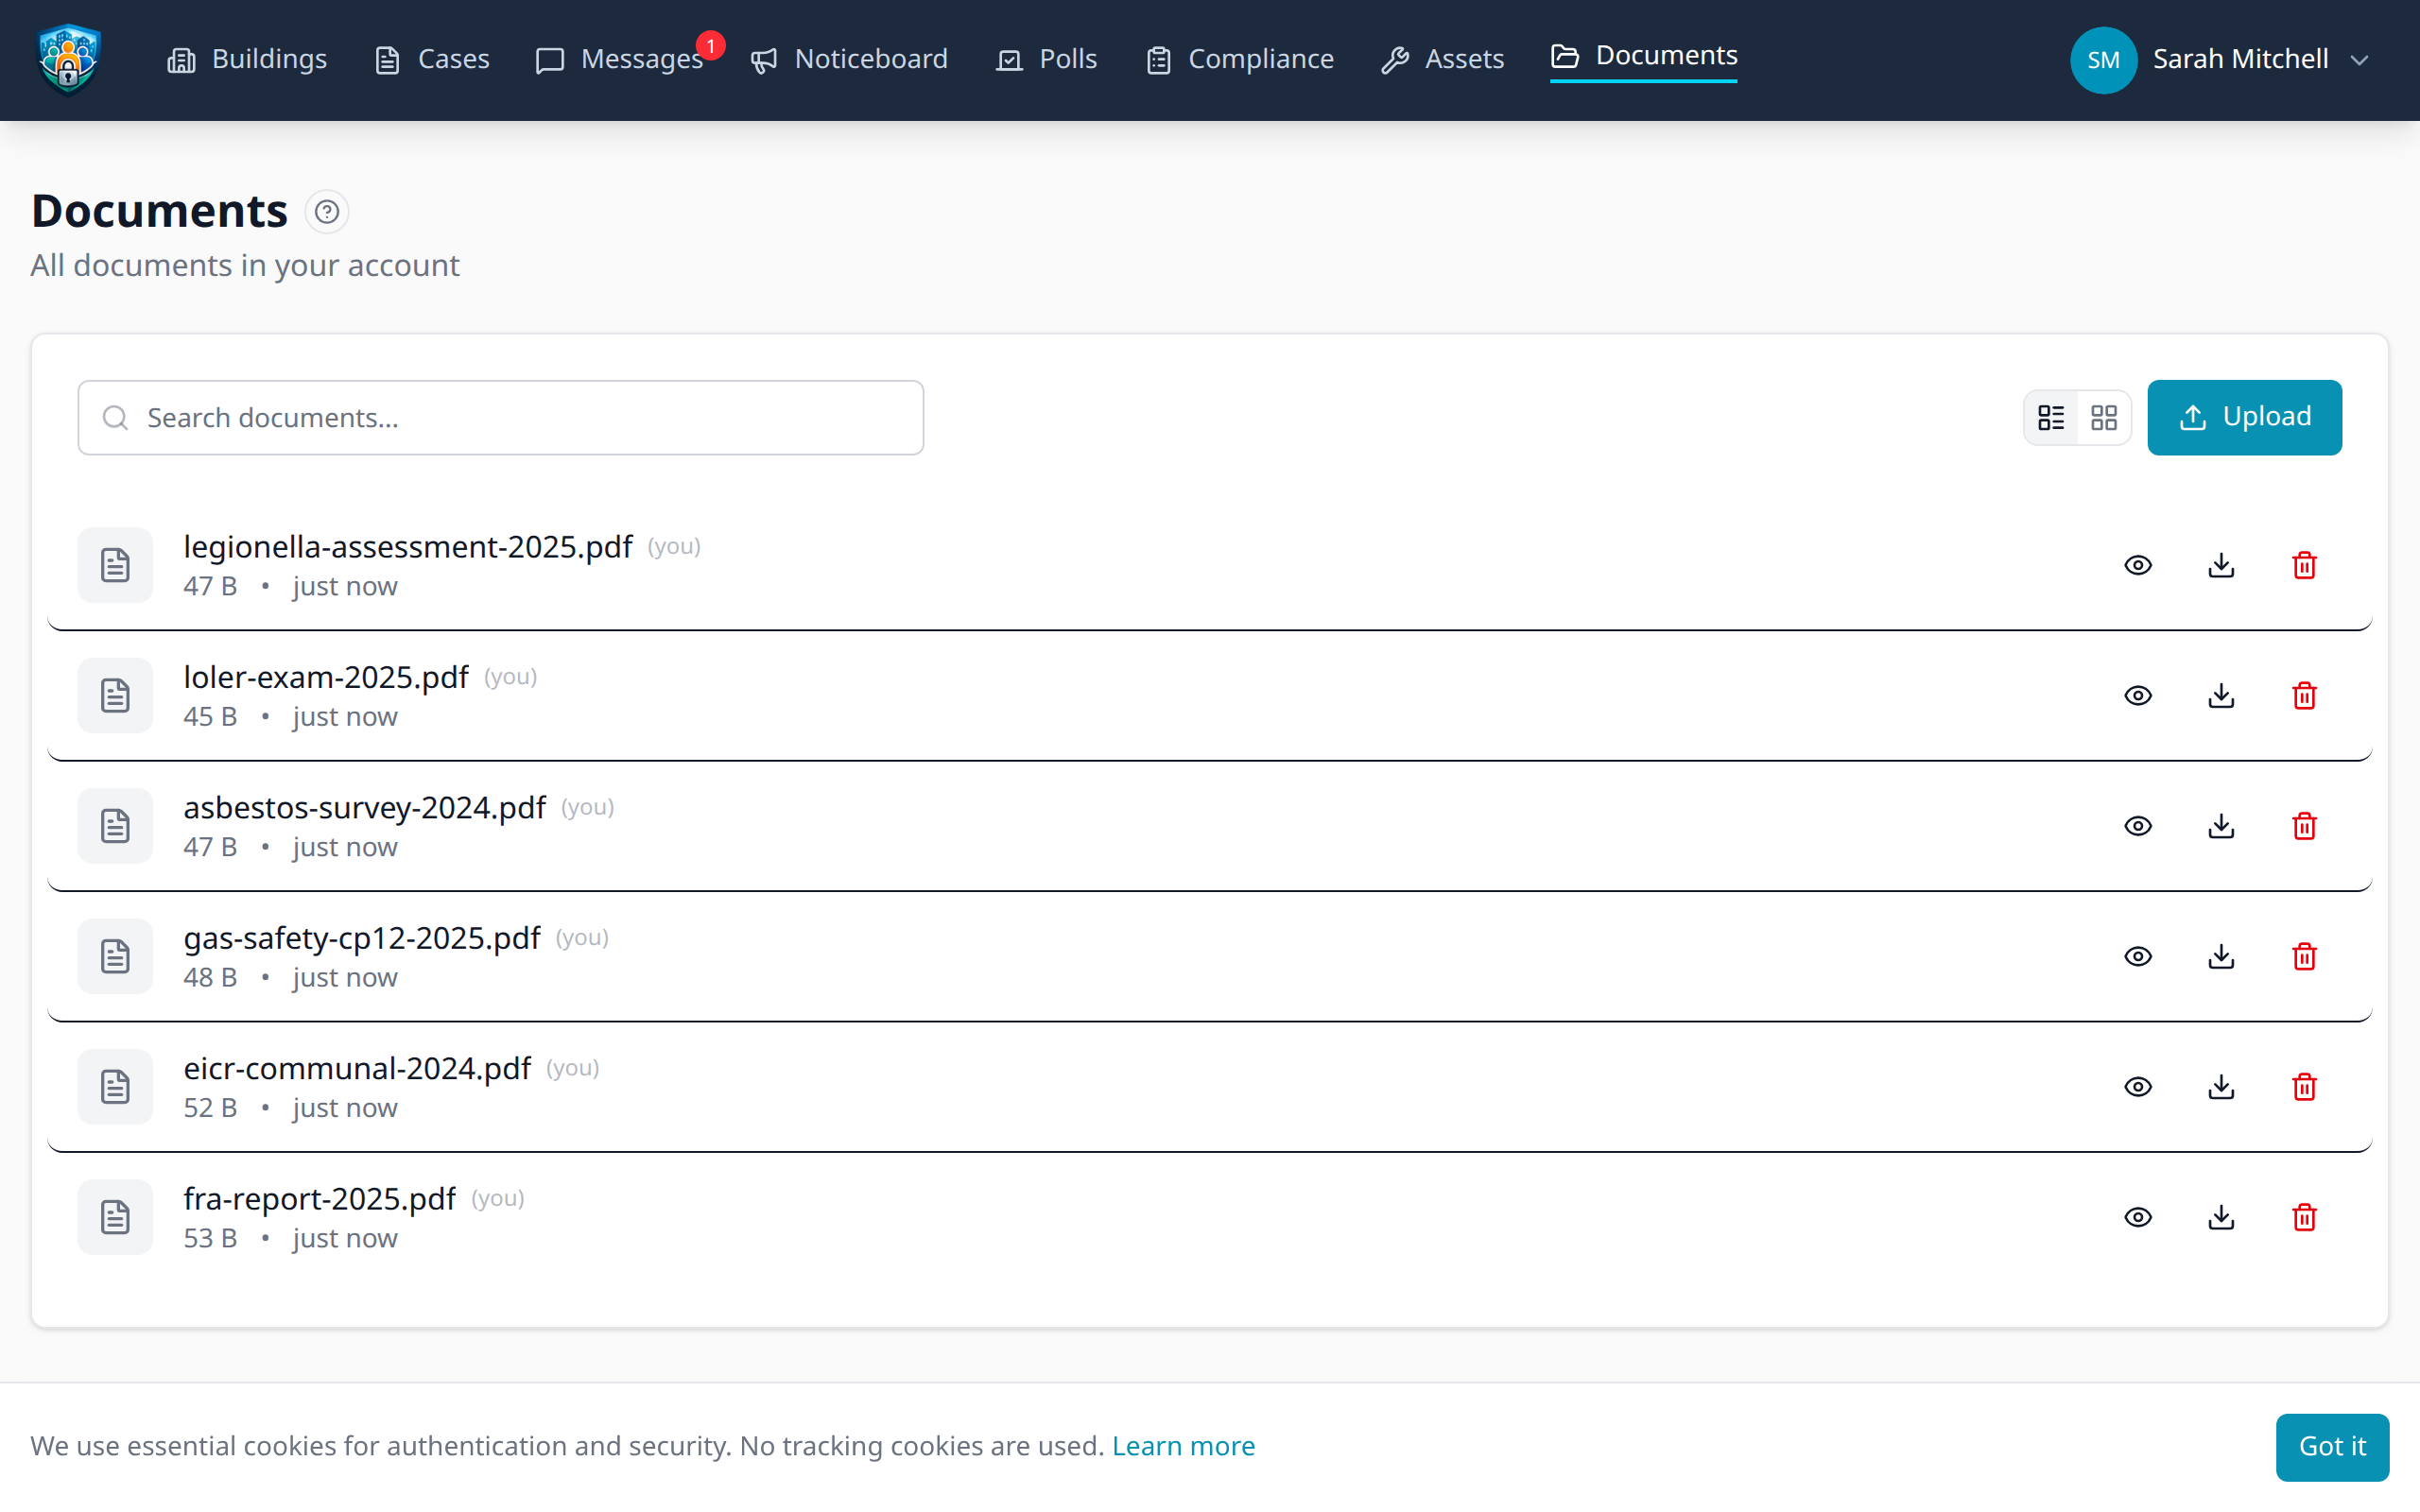Open the Buildings nav item

[x=247, y=59]
